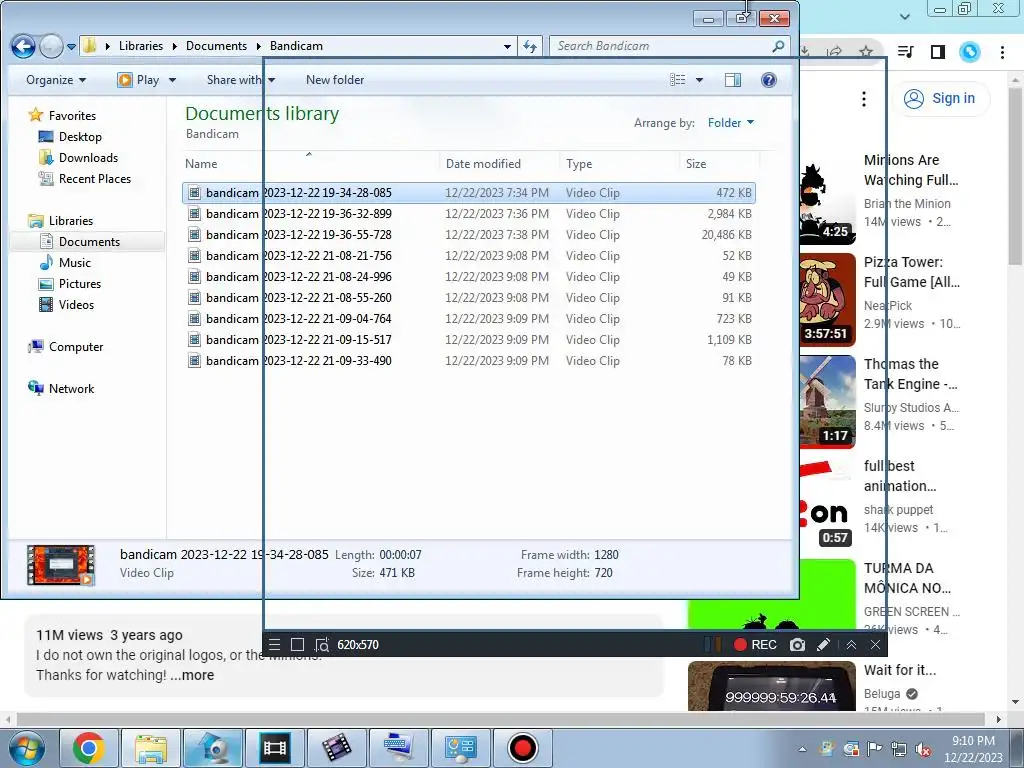Expand the Play dropdown arrow
The width and height of the screenshot is (1024, 768).
(x=172, y=80)
